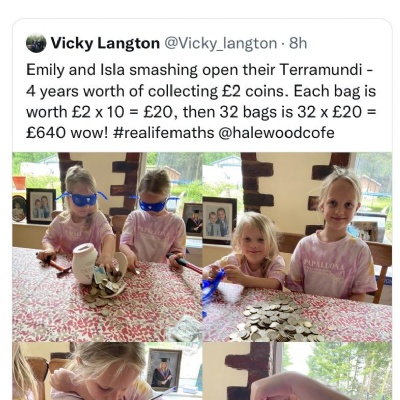The height and width of the screenshot is (400, 400).
Task: Click the red-handled hammer in right girl's hand
Action: coord(185,263)
